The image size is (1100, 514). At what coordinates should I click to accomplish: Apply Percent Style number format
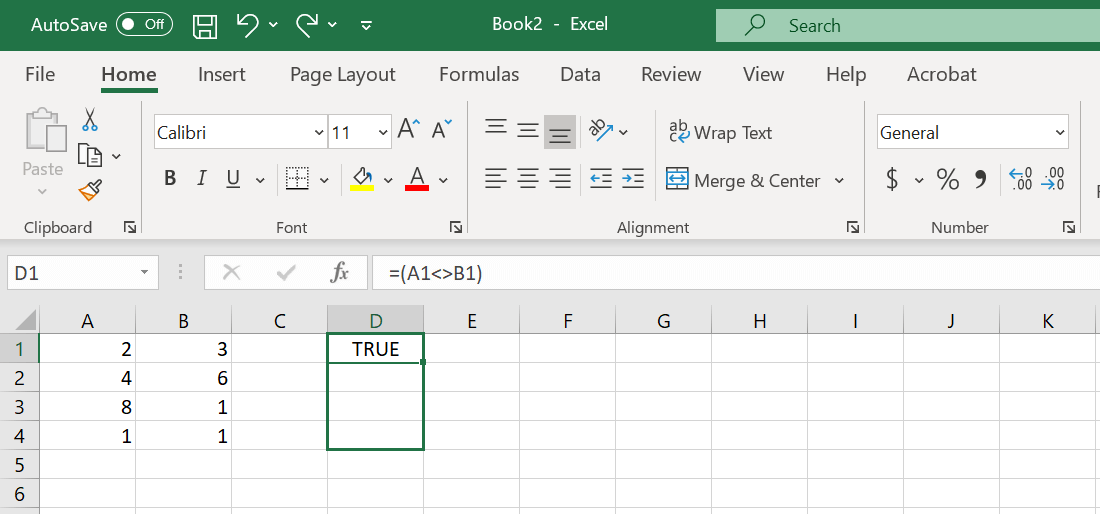click(x=947, y=180)
